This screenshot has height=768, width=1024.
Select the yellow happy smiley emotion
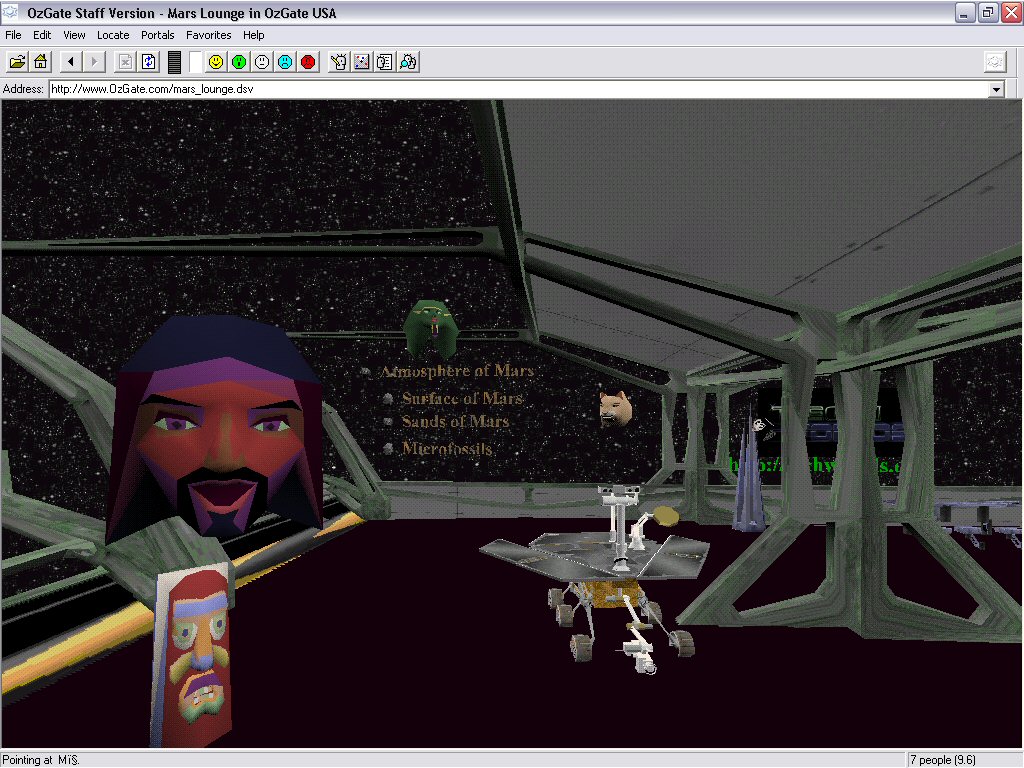[216, 62]
